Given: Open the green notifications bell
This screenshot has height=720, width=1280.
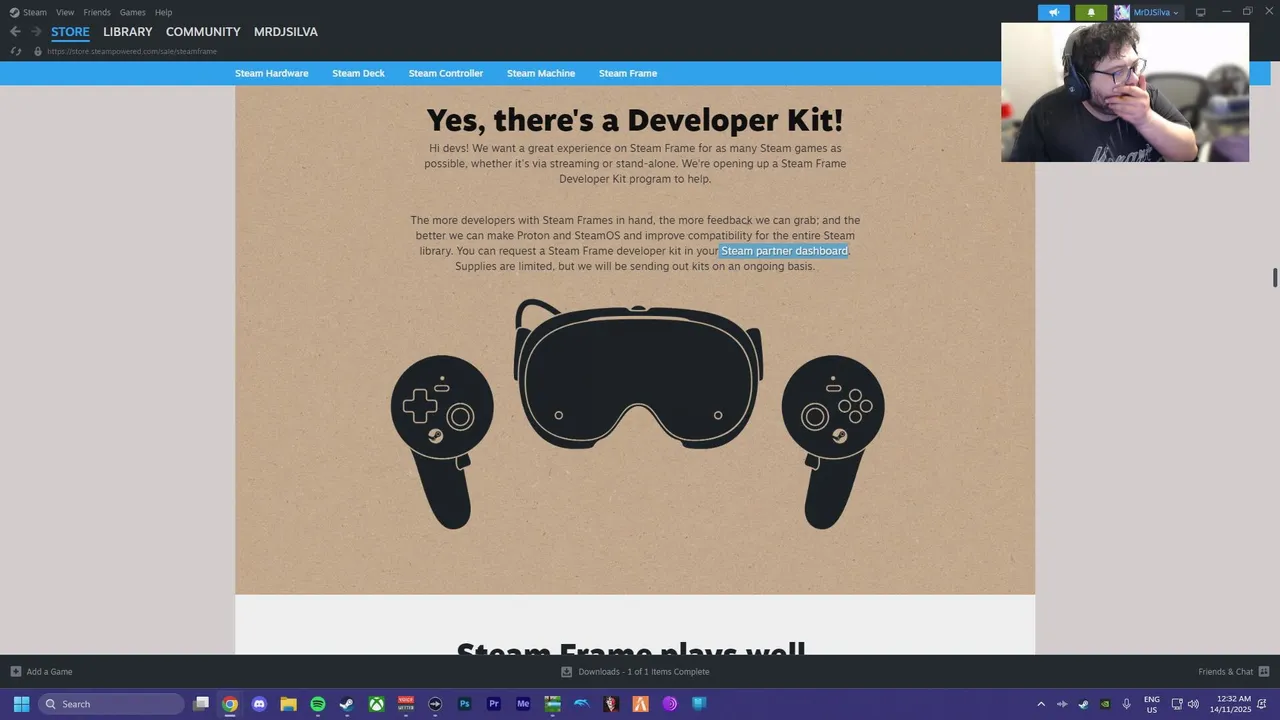Looking at the screenshot, I should click(1091, 12).
